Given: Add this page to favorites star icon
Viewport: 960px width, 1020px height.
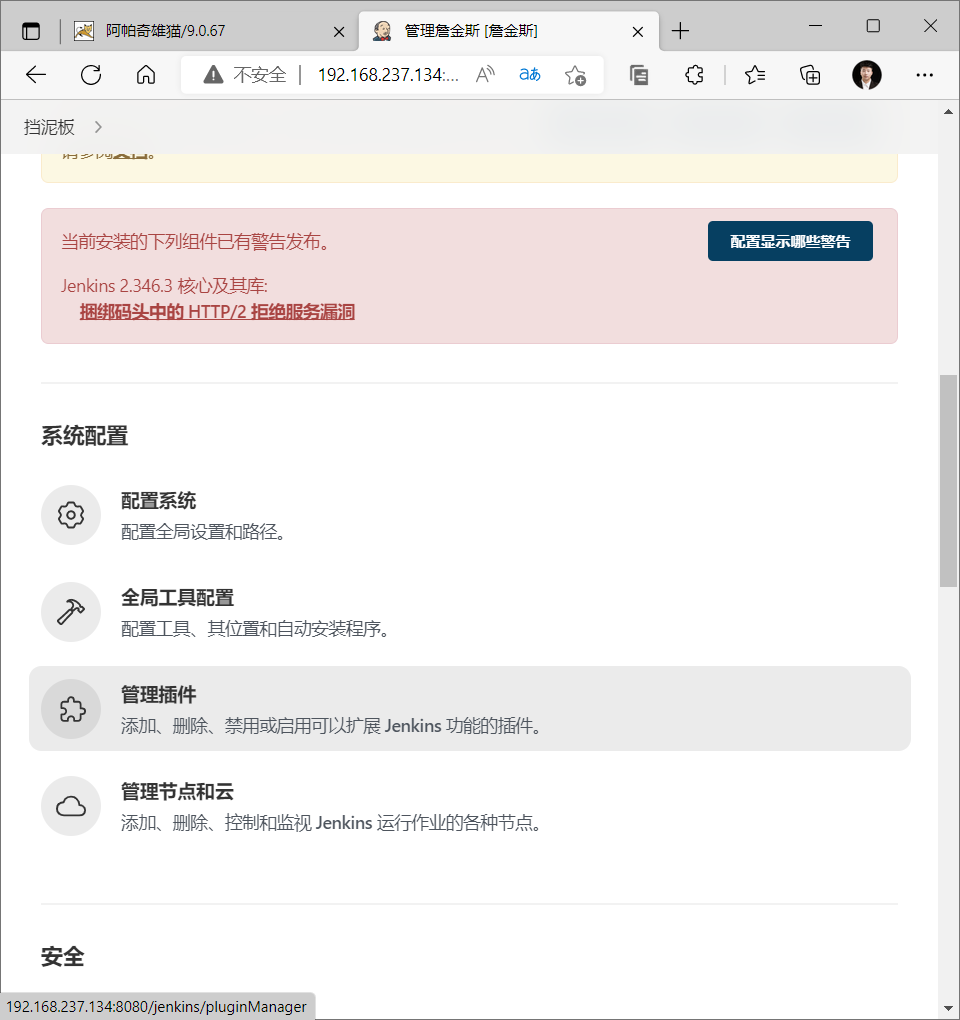Looking at the screenshot, I should click(575, 75).
